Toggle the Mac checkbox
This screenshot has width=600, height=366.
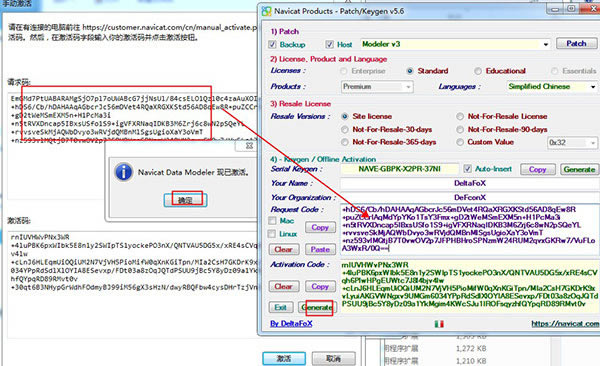[x=272, y=221]
